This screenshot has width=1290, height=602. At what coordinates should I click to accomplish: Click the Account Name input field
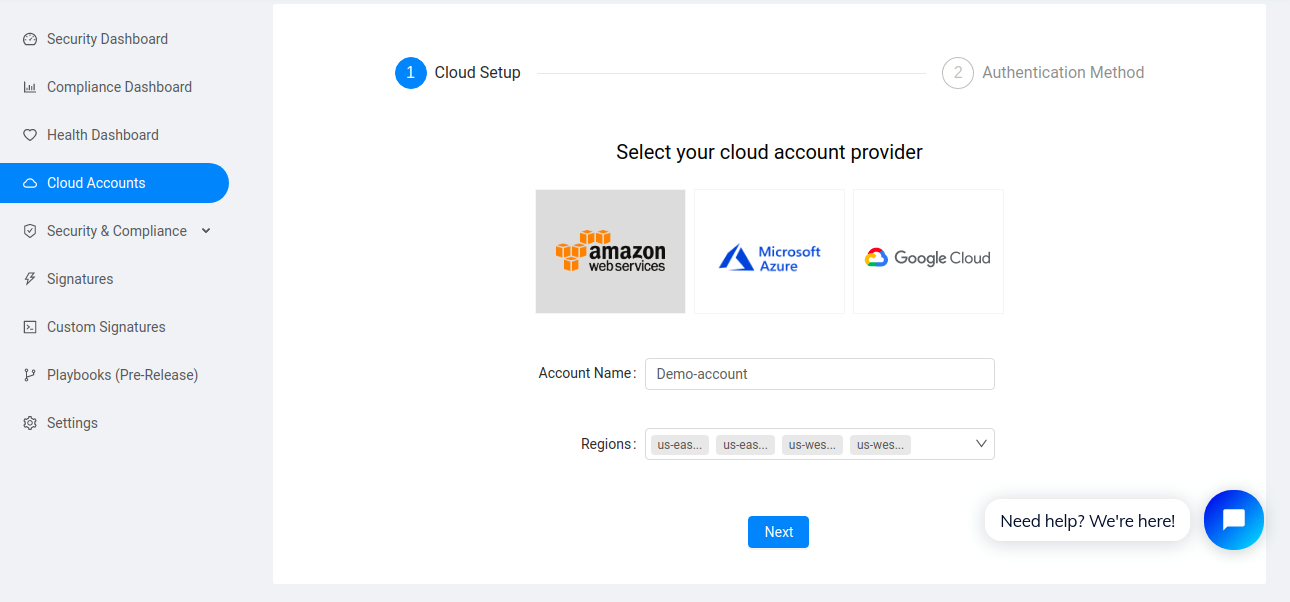pos(820,374)
